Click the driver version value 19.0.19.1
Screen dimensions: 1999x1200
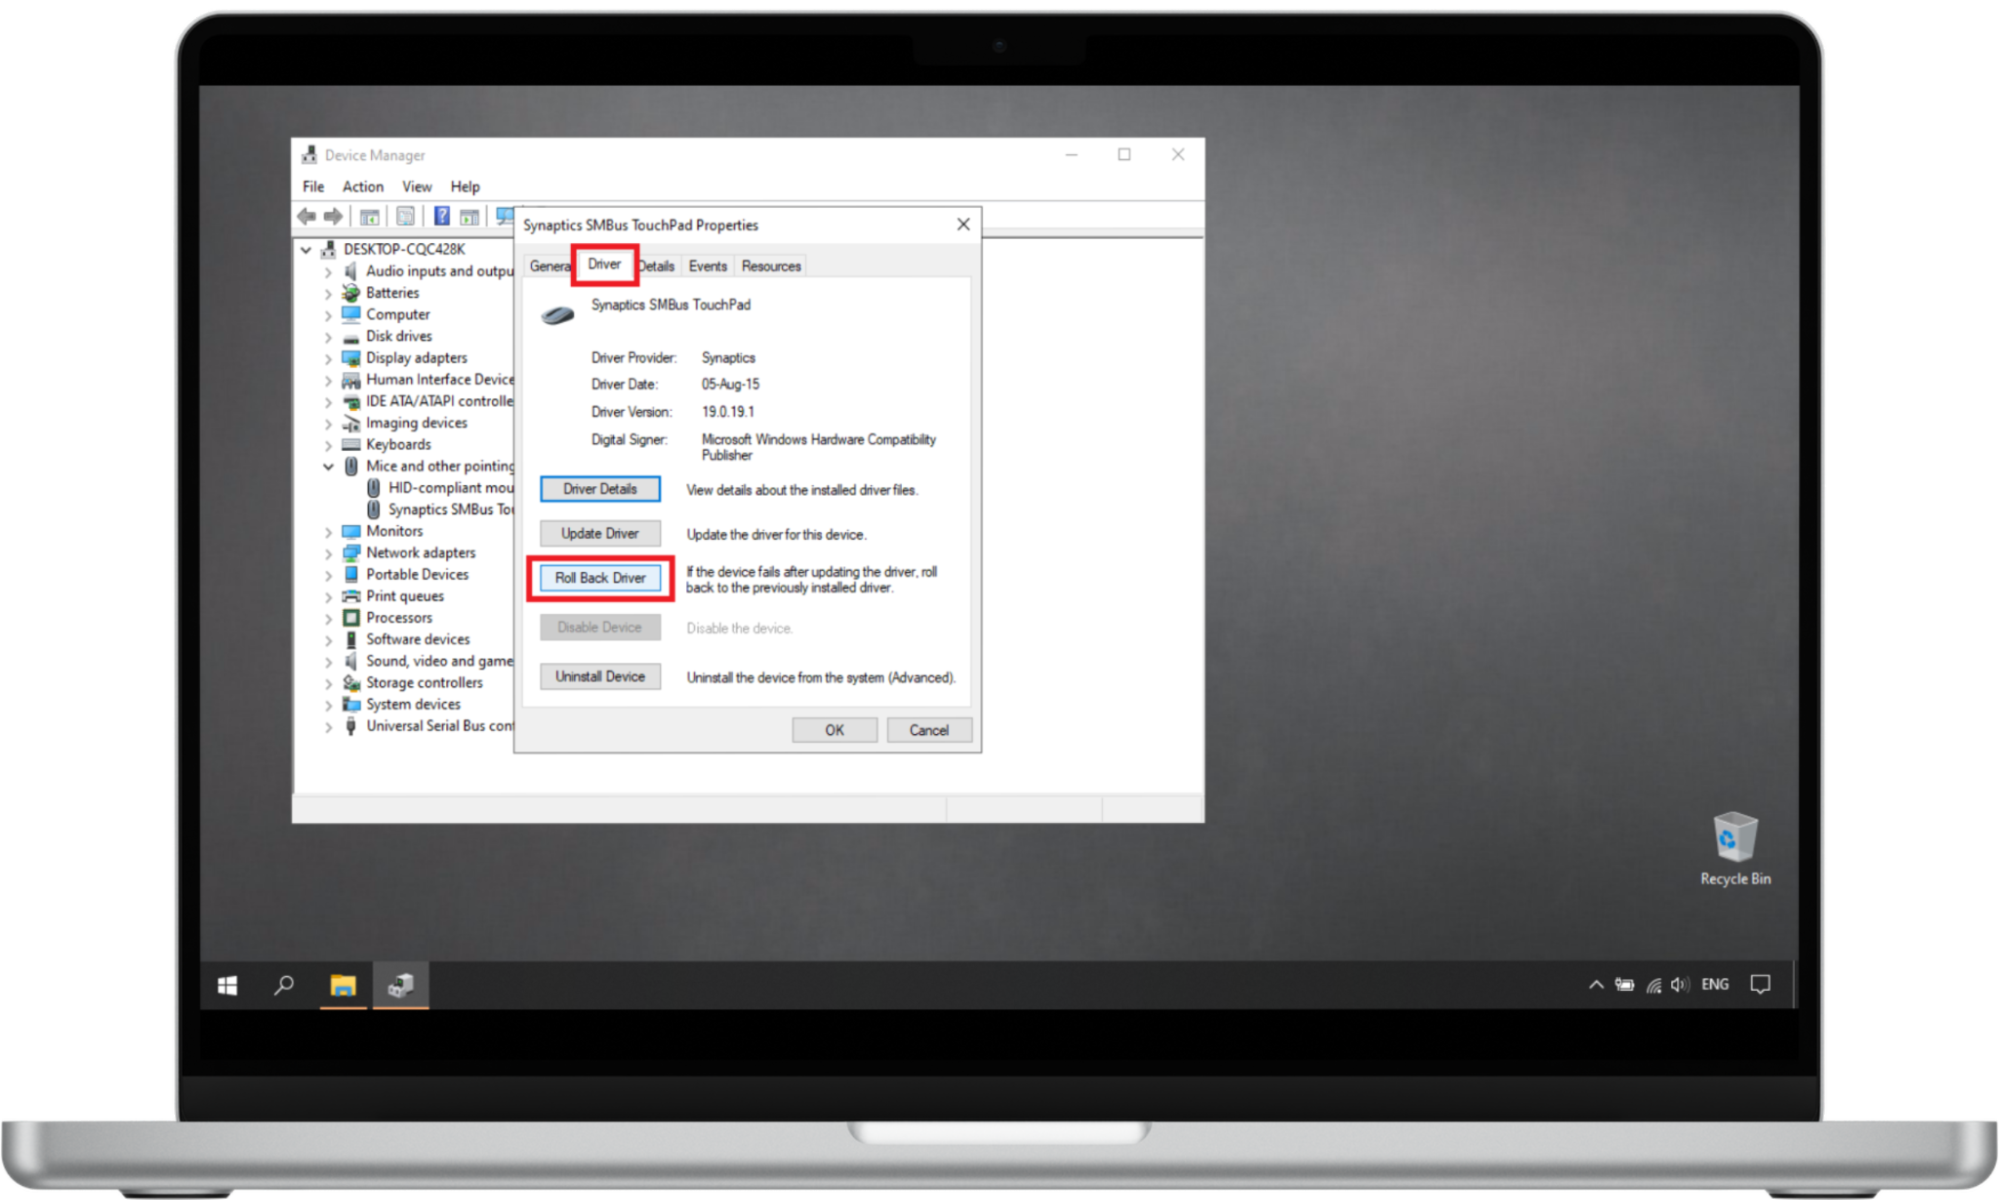click(728, 412)
